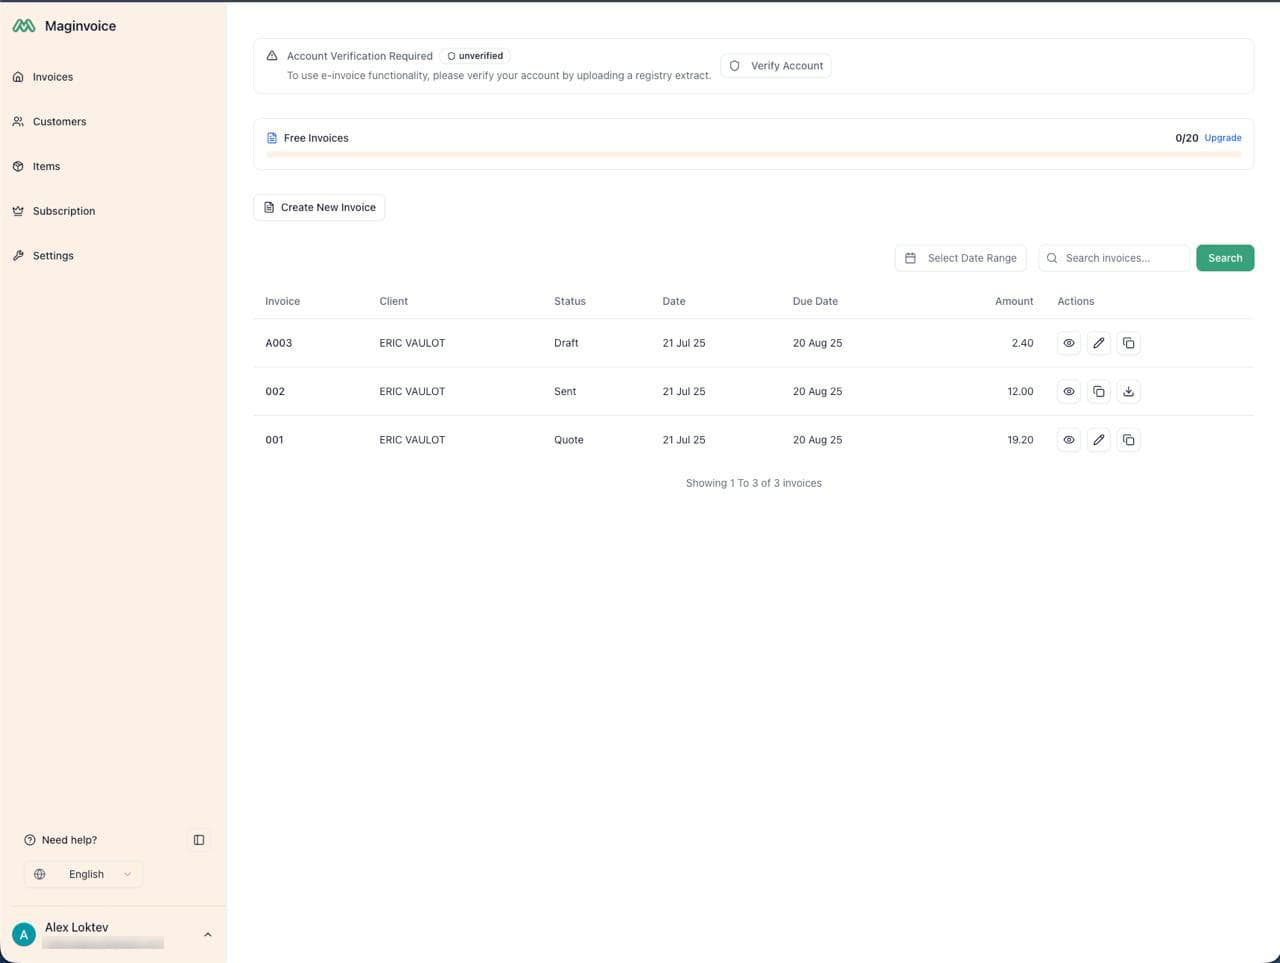1280x963 pixels.
Task: View invoice A003 with eye icon
Action: point(1069,343)
